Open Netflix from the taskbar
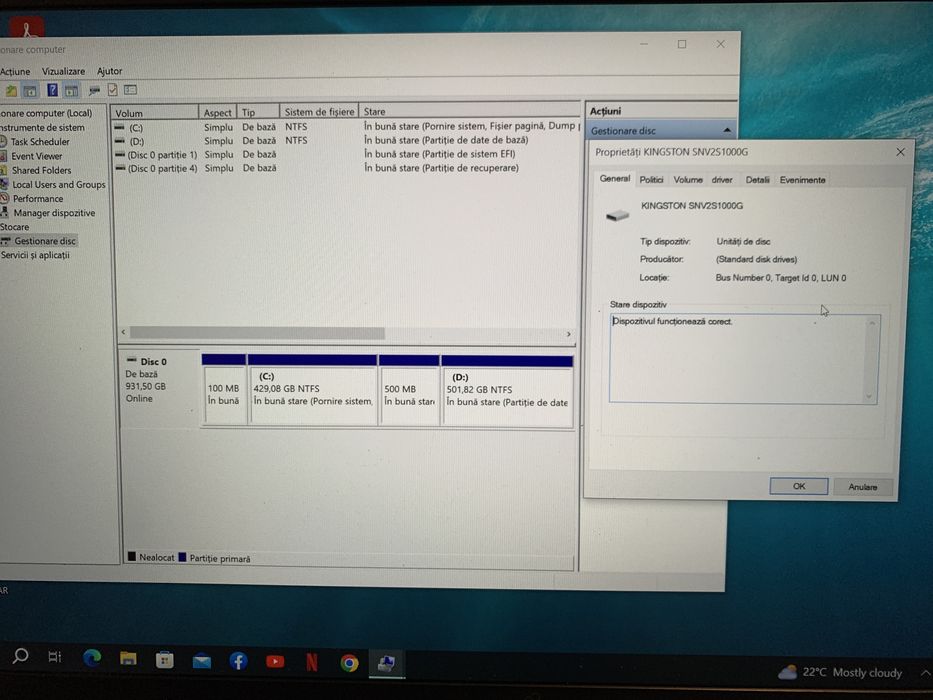 tap(312, 662)
